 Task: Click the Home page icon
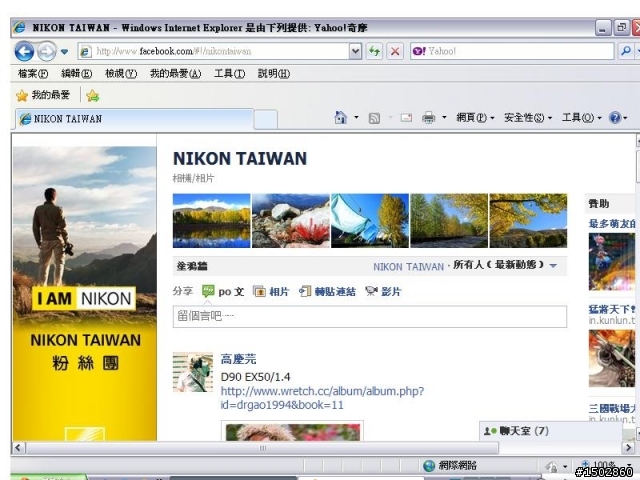340,118
